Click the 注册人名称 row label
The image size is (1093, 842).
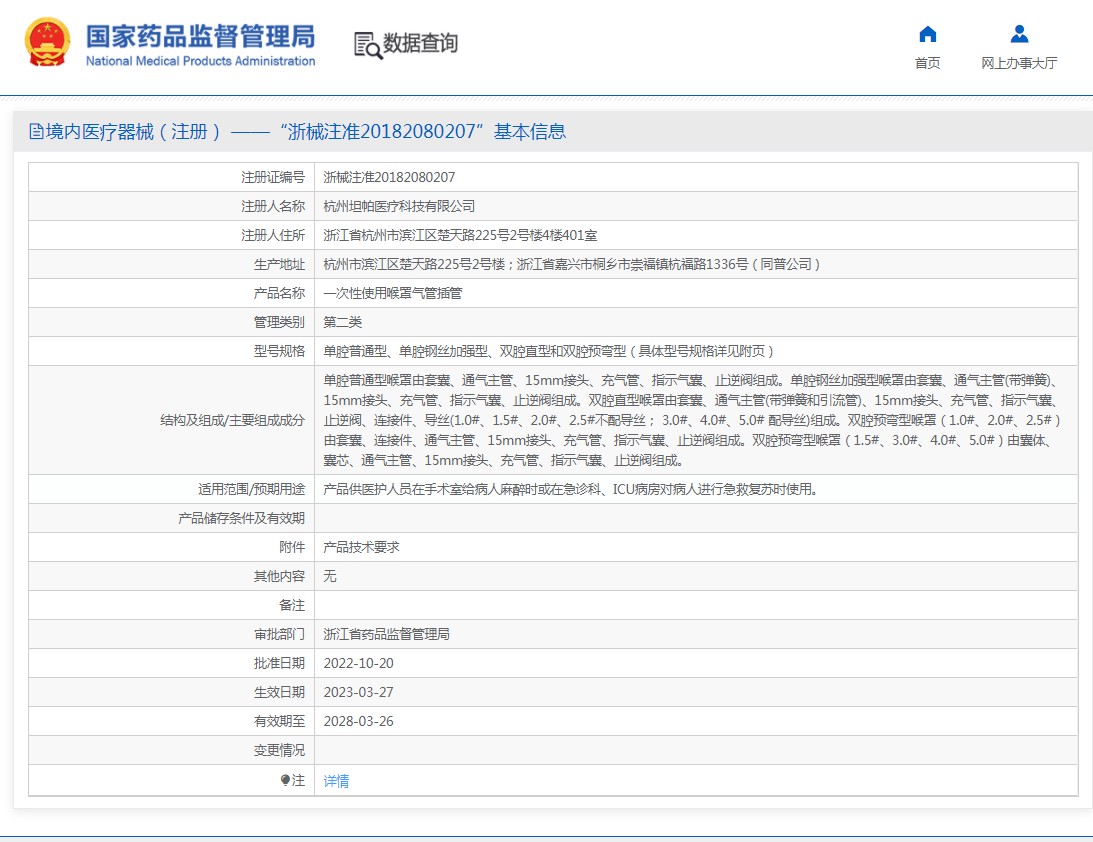click(x=273, y=206)
